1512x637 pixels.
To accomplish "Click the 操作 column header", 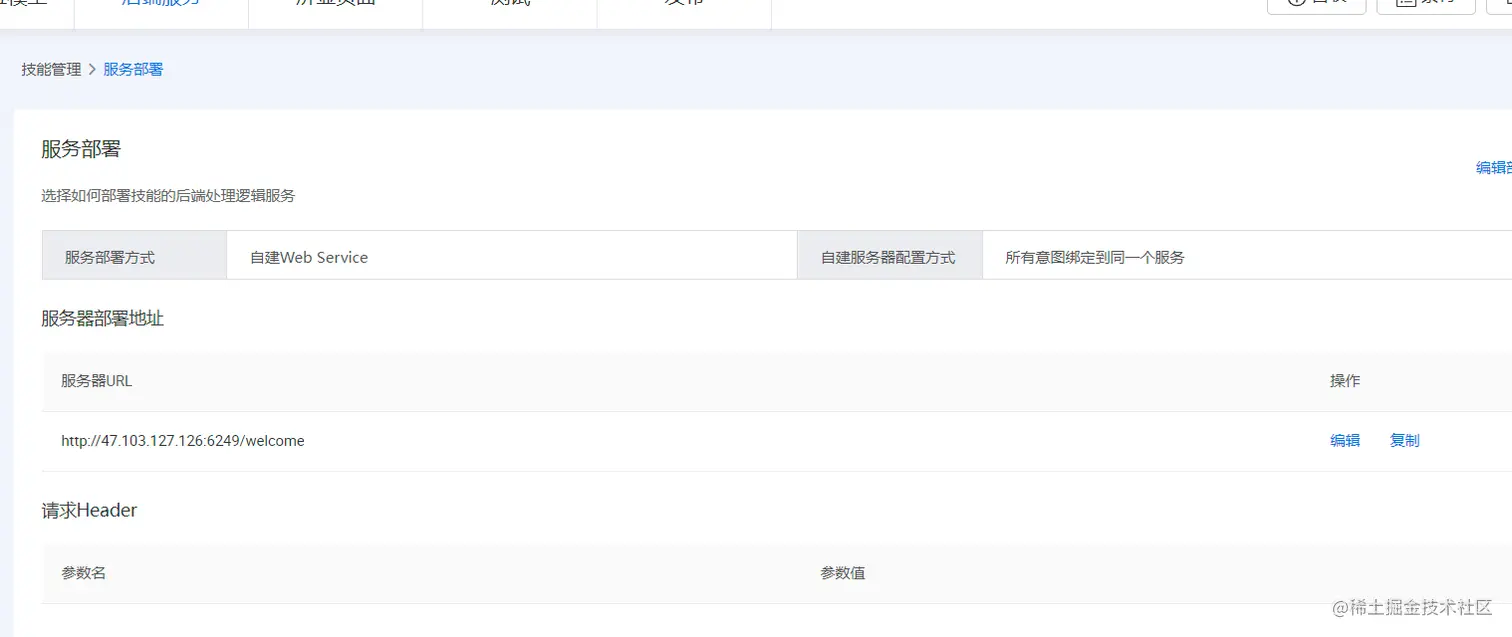I will point(1345,381).
